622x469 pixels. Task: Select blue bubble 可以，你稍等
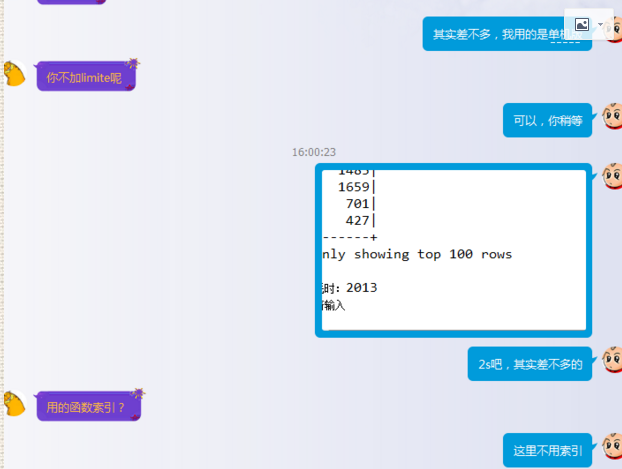click(x=547, y=120)
